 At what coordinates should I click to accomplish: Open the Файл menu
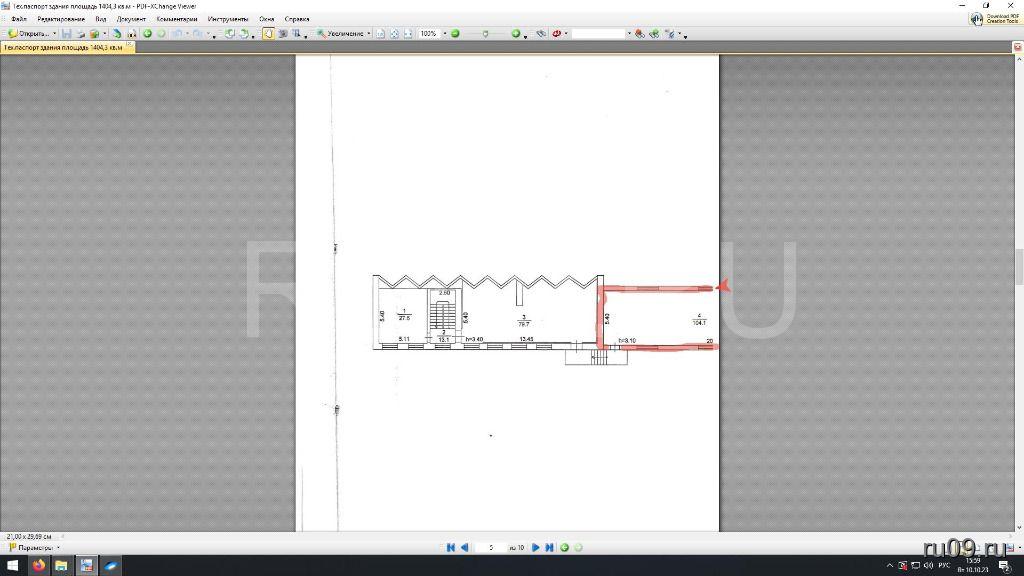pos(19,19)
